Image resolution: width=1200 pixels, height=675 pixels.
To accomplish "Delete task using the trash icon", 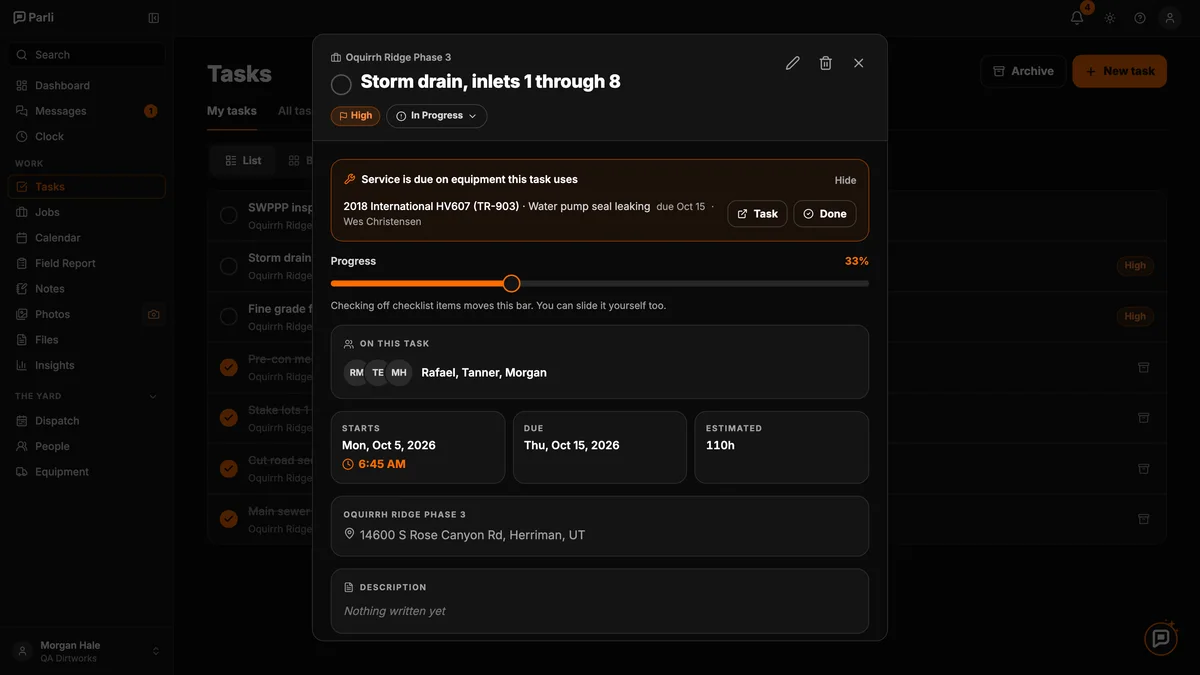I will [x=826, y=63].
